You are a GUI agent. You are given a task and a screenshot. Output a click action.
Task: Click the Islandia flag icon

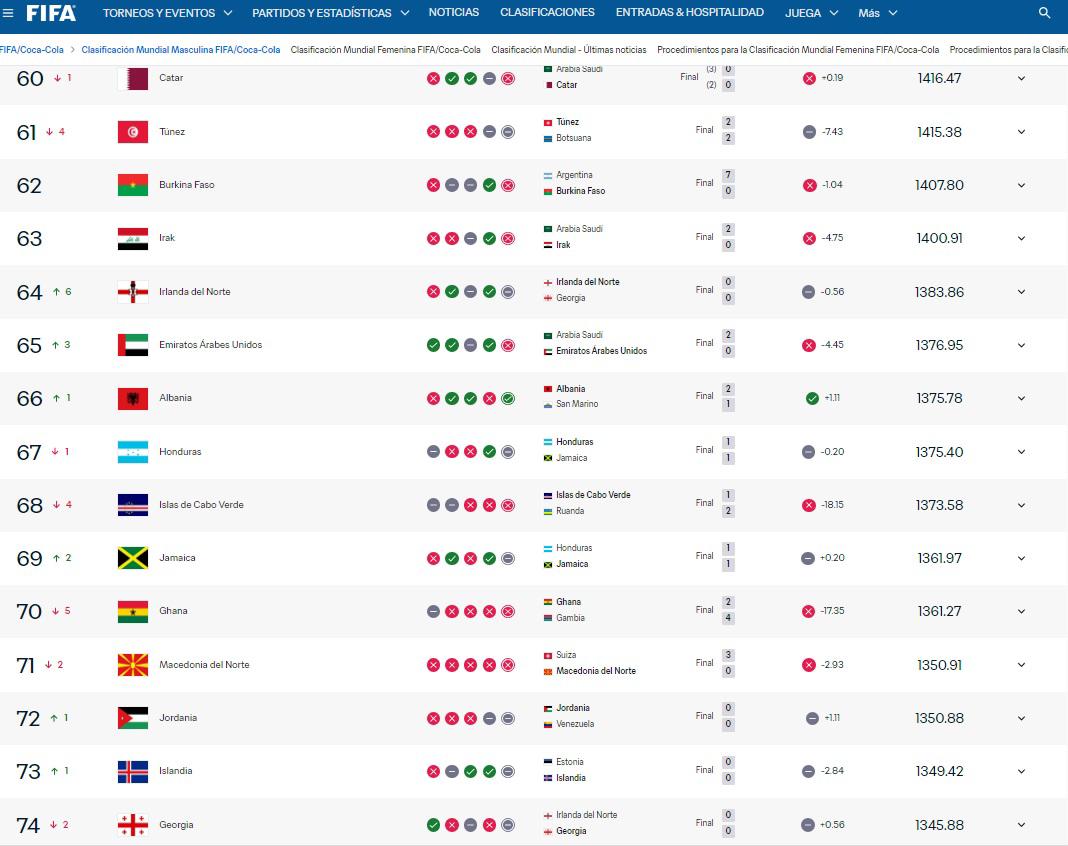point(133,772)
